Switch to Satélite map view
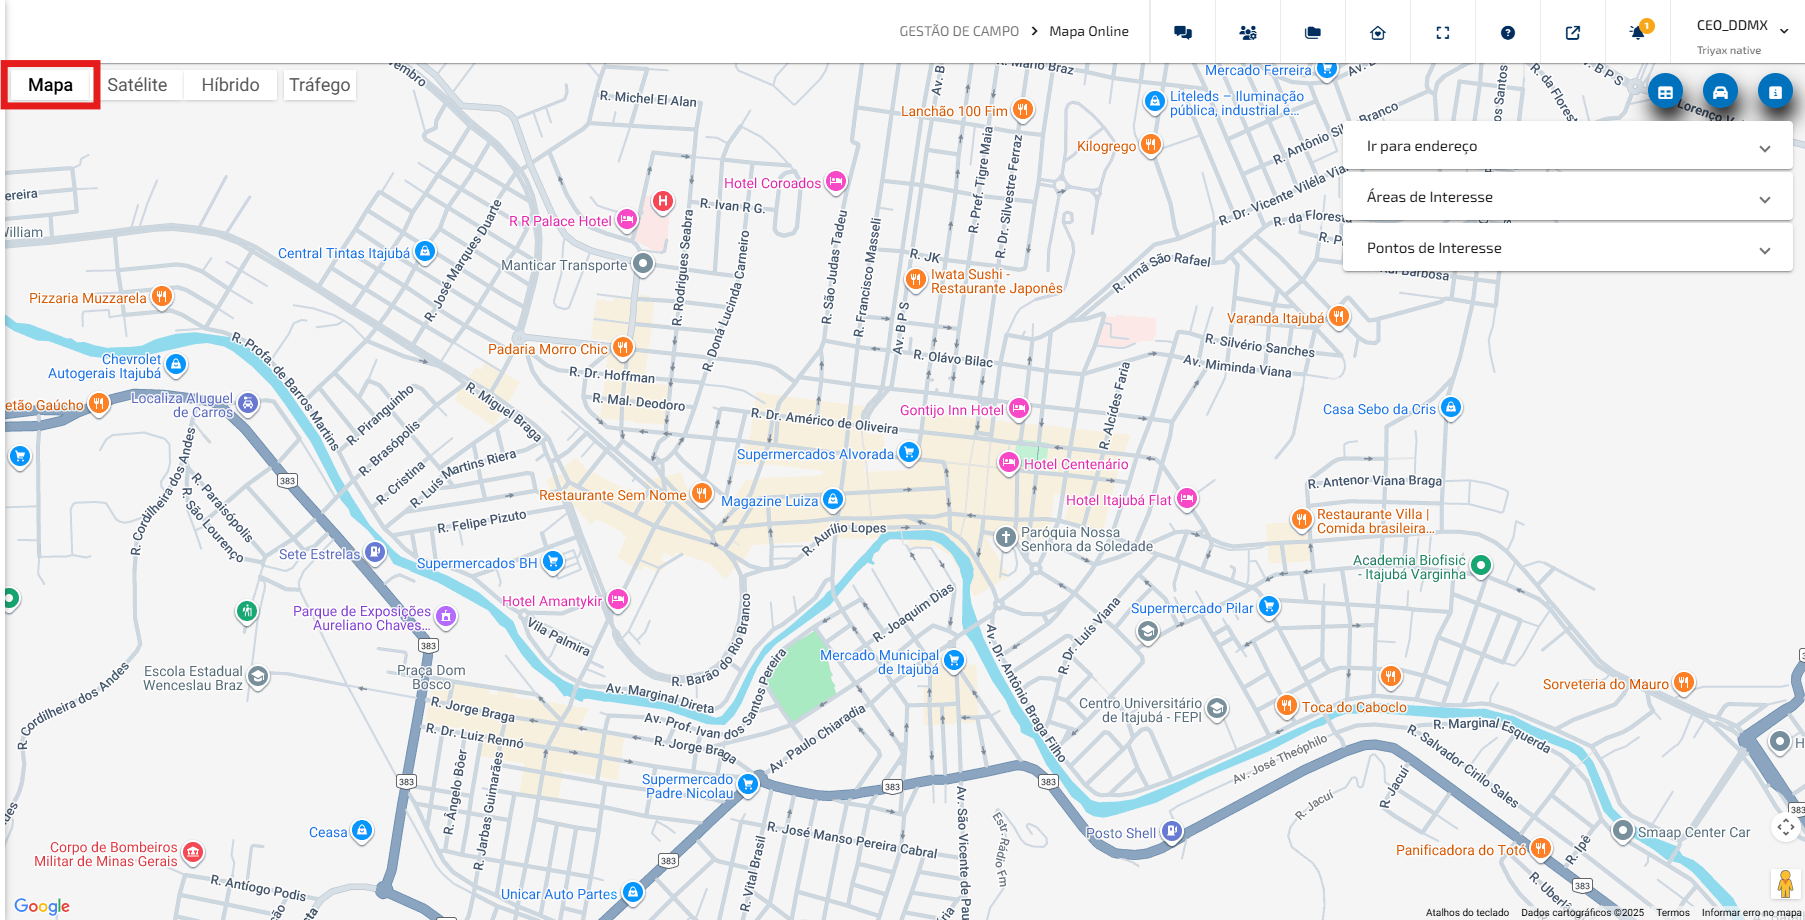 (138, 85)
